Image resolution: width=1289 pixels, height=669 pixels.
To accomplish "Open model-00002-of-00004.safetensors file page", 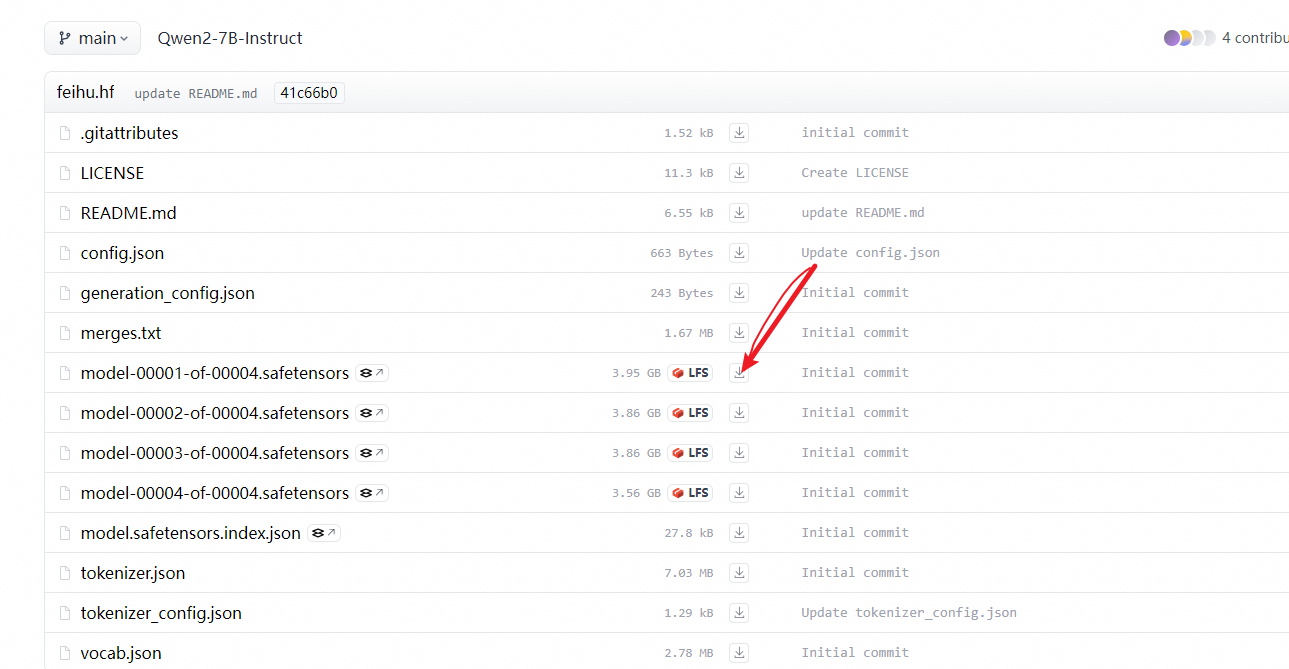I will pyautogui.click(x=215, y=413).
